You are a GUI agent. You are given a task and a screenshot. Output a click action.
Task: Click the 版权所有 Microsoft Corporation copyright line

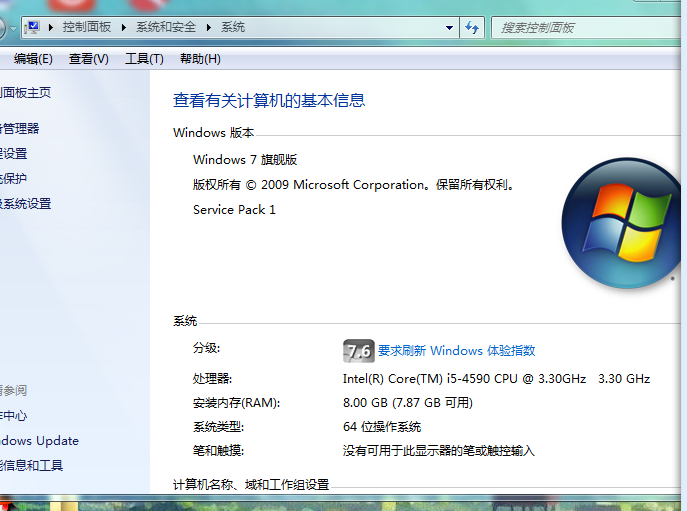(353, 185)
